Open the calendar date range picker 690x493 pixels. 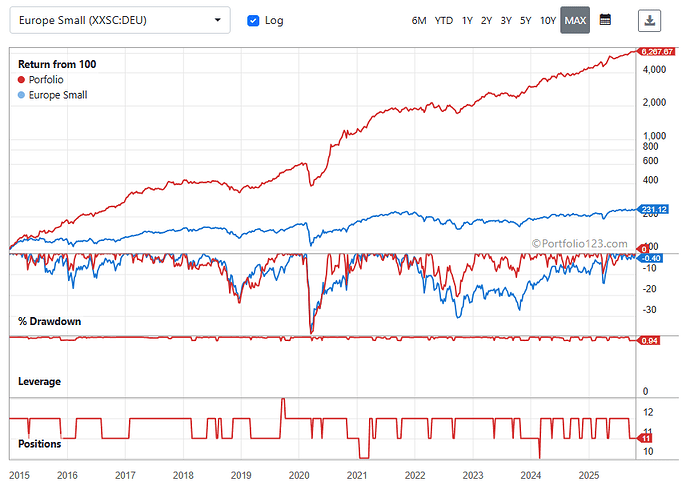605,20
